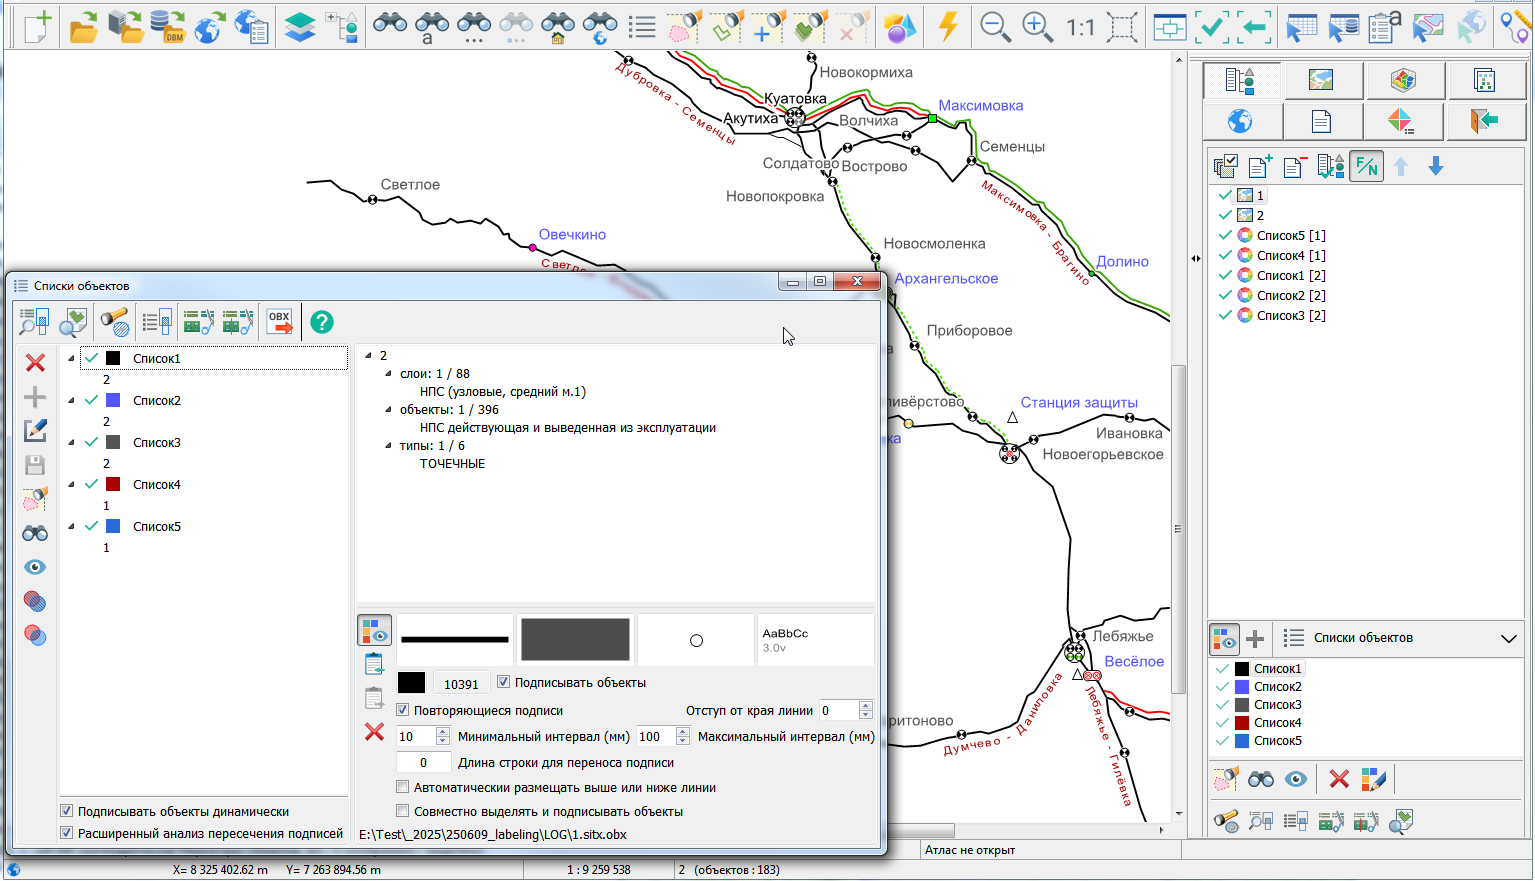Enable 'Совместно выделять и подписывать объекты'

pyautogui.click(x=403, y=811)
